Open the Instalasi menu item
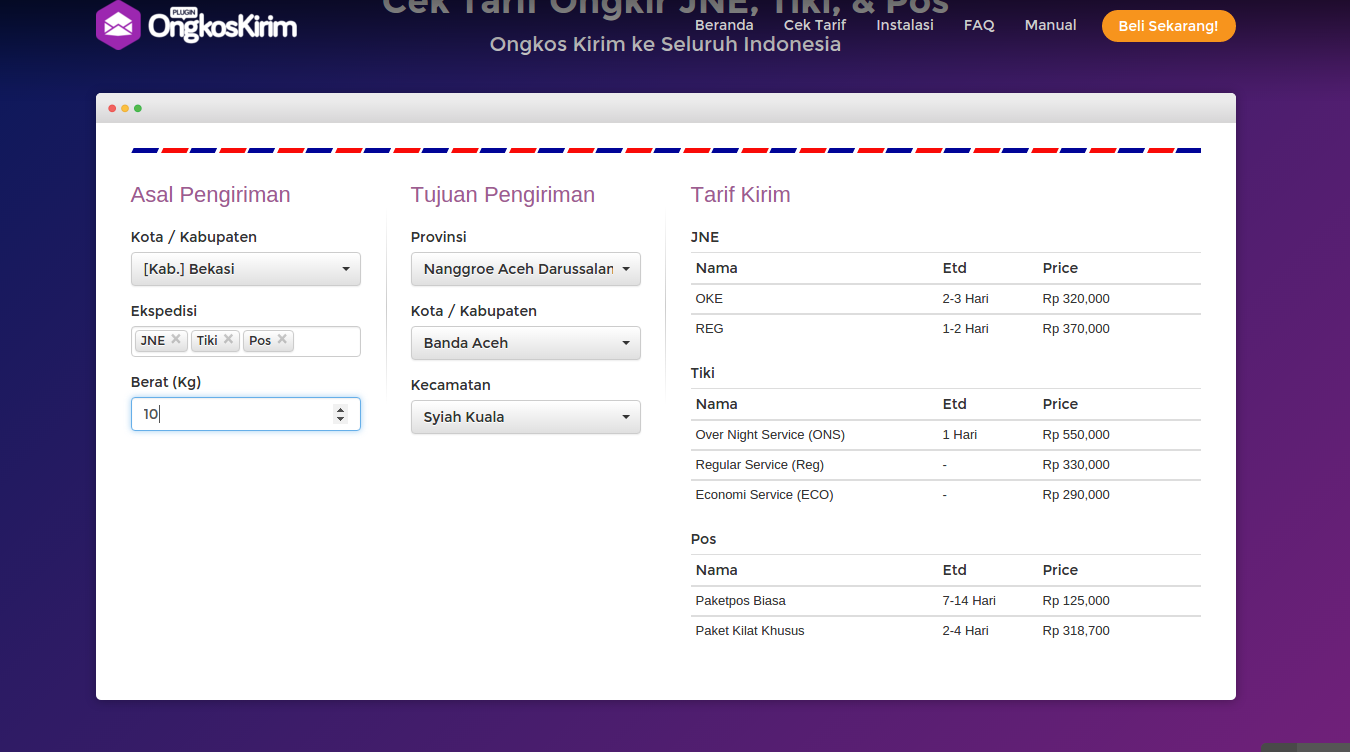1350x752 pixels. pyautogui.click(x=905, y=25)
